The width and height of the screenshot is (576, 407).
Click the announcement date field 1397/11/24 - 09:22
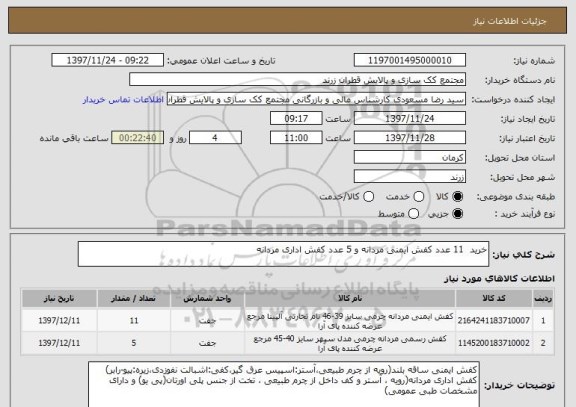tap(108, 60)
